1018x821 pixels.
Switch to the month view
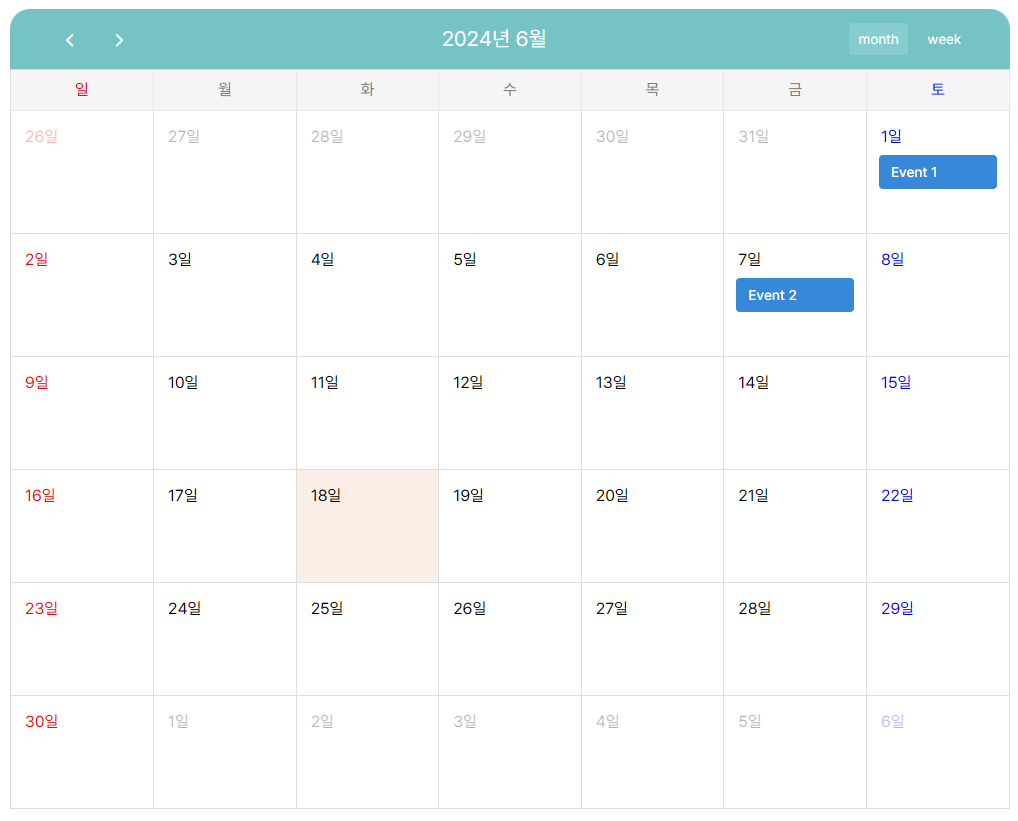[x=878, y=40]
